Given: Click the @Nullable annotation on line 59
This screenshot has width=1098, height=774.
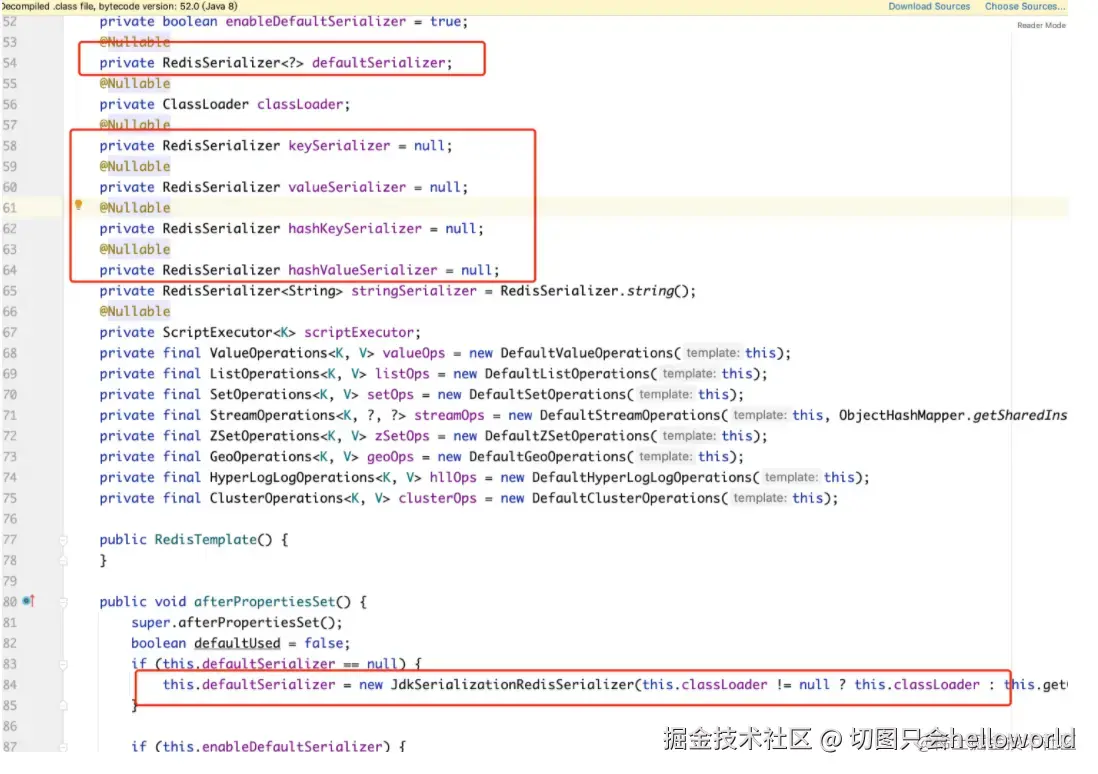Looking at the screenshot, I should [134, 166].
